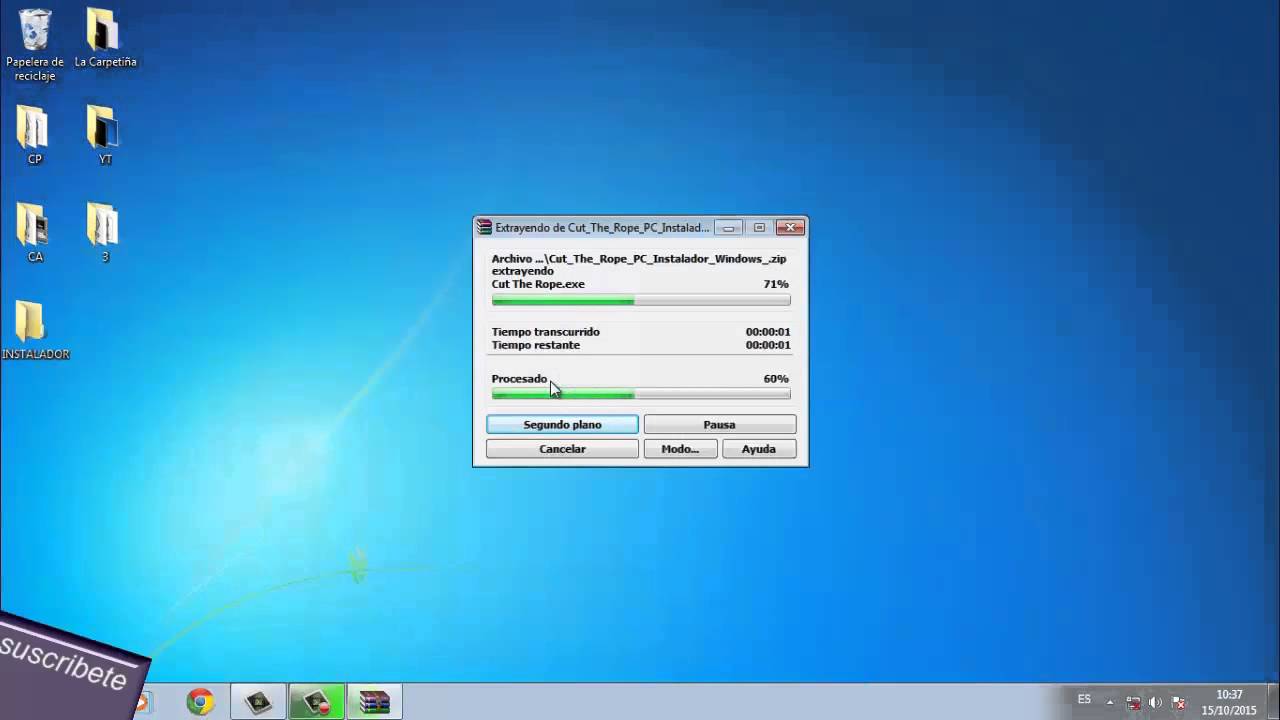Open the WinRAR taskbar button

(x=375, y=702)
